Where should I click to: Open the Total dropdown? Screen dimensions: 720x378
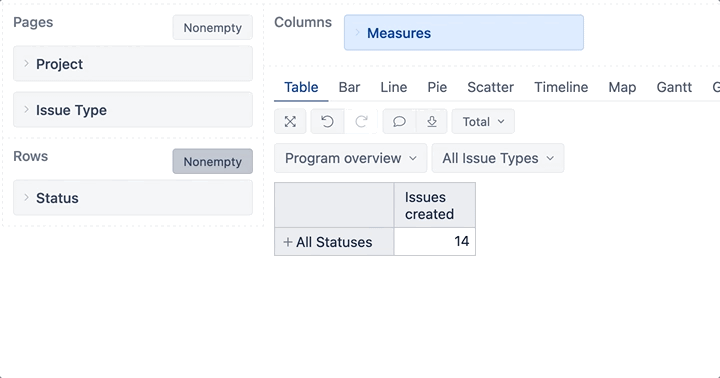483,122
